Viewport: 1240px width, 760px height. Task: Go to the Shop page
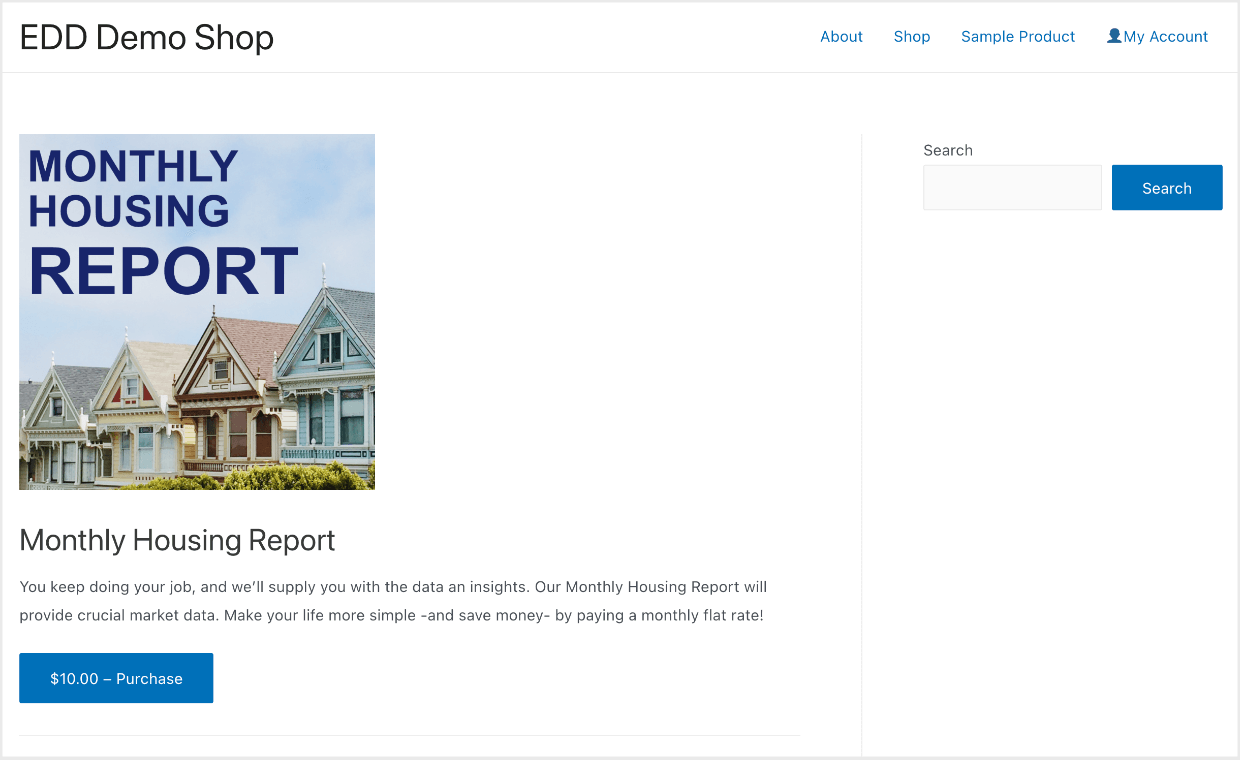[x=912, y=37]
